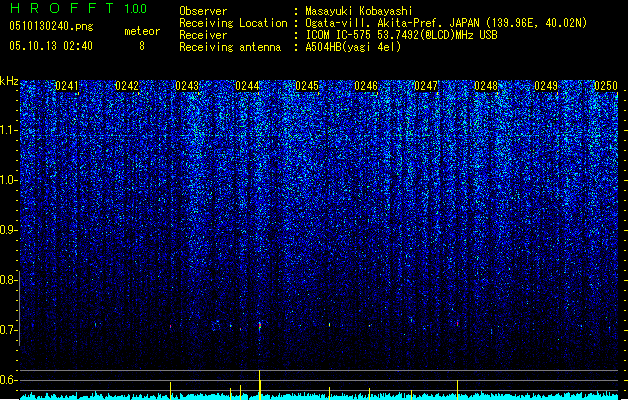
Task: Click the Receiver label
Action: [x=203, y=35]
